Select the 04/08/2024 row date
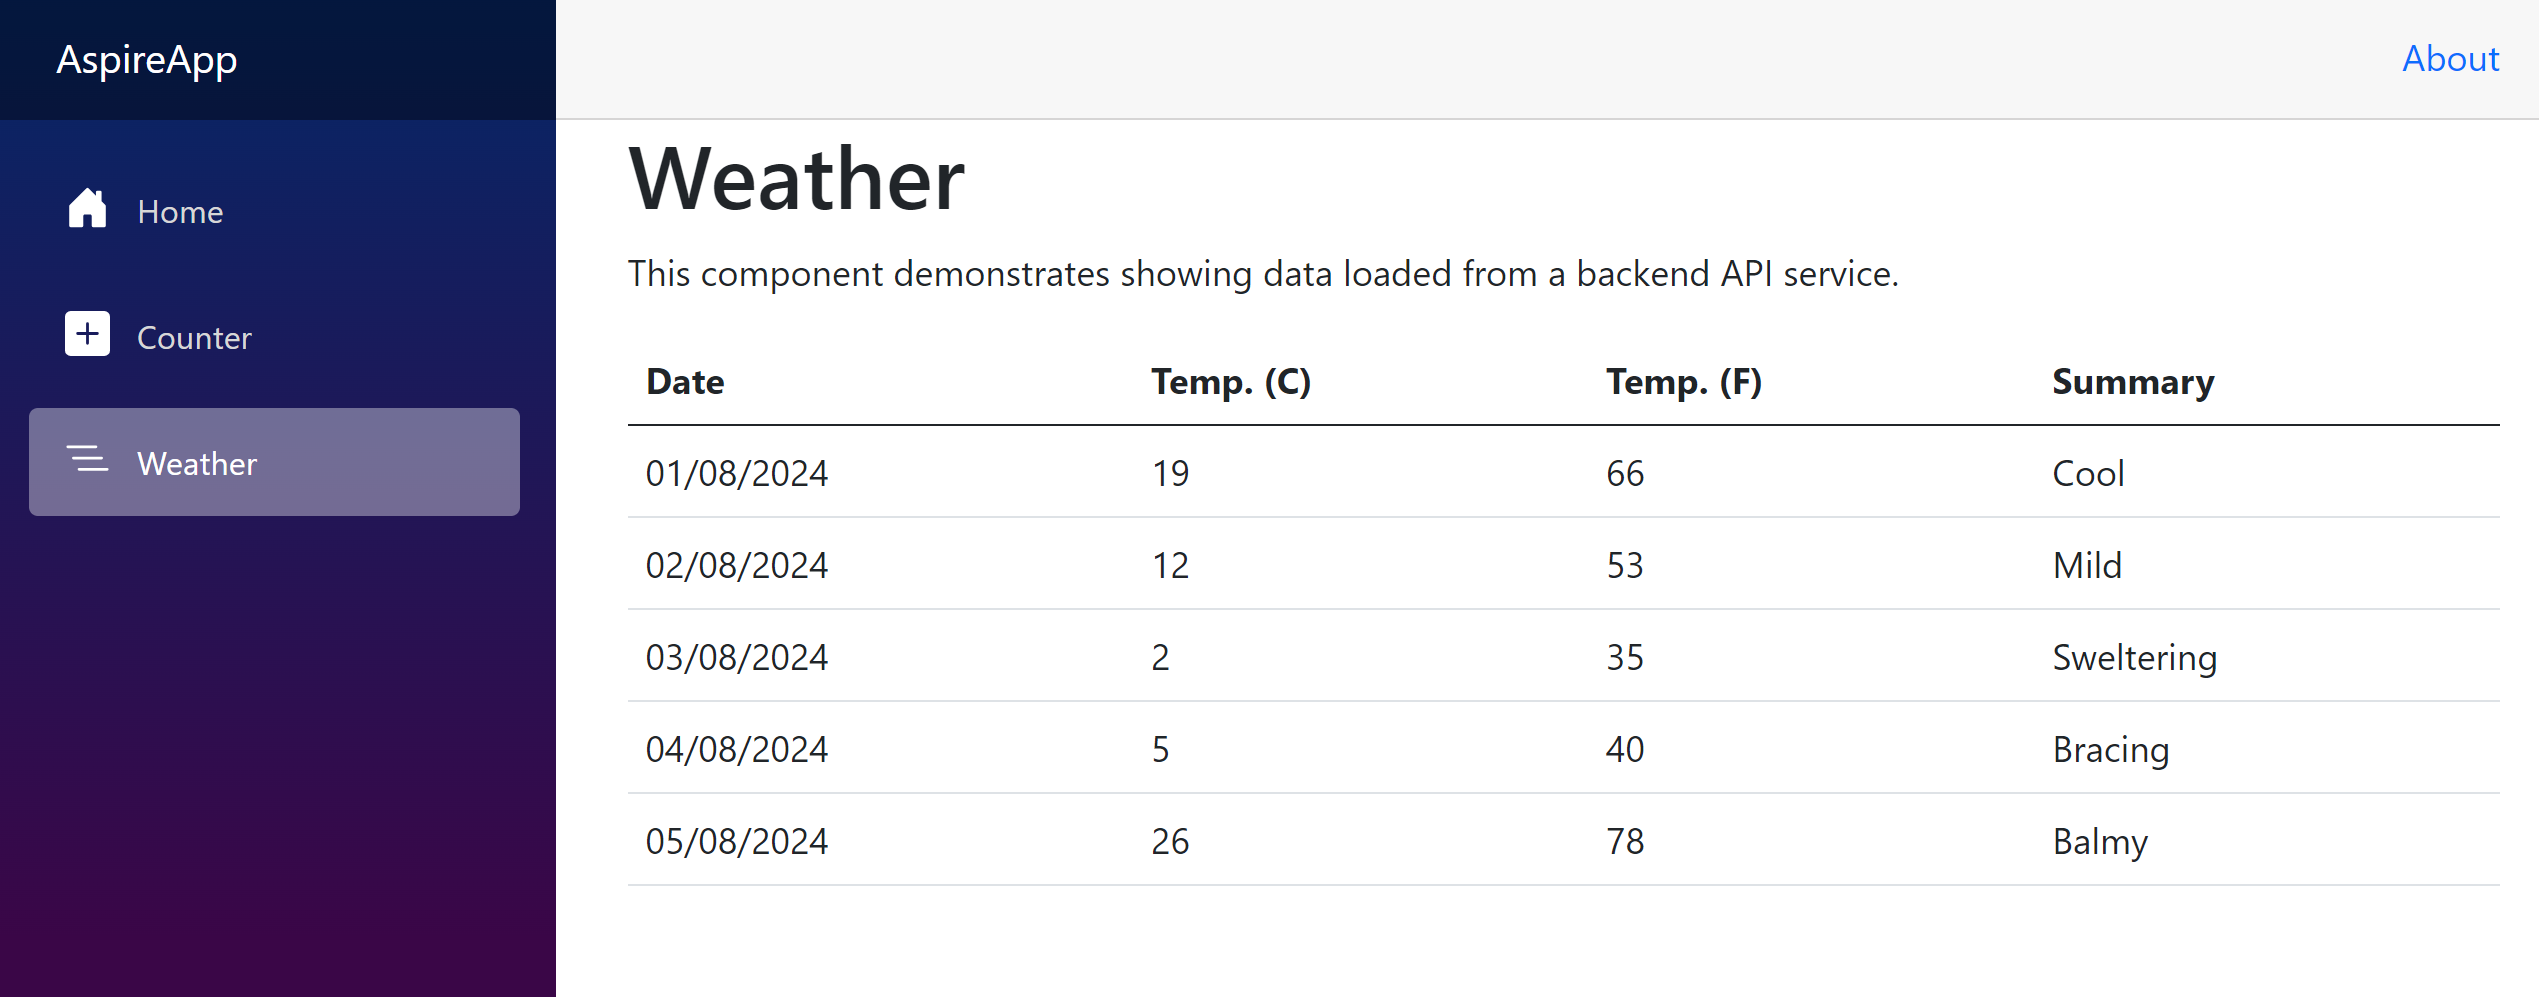 737,749
